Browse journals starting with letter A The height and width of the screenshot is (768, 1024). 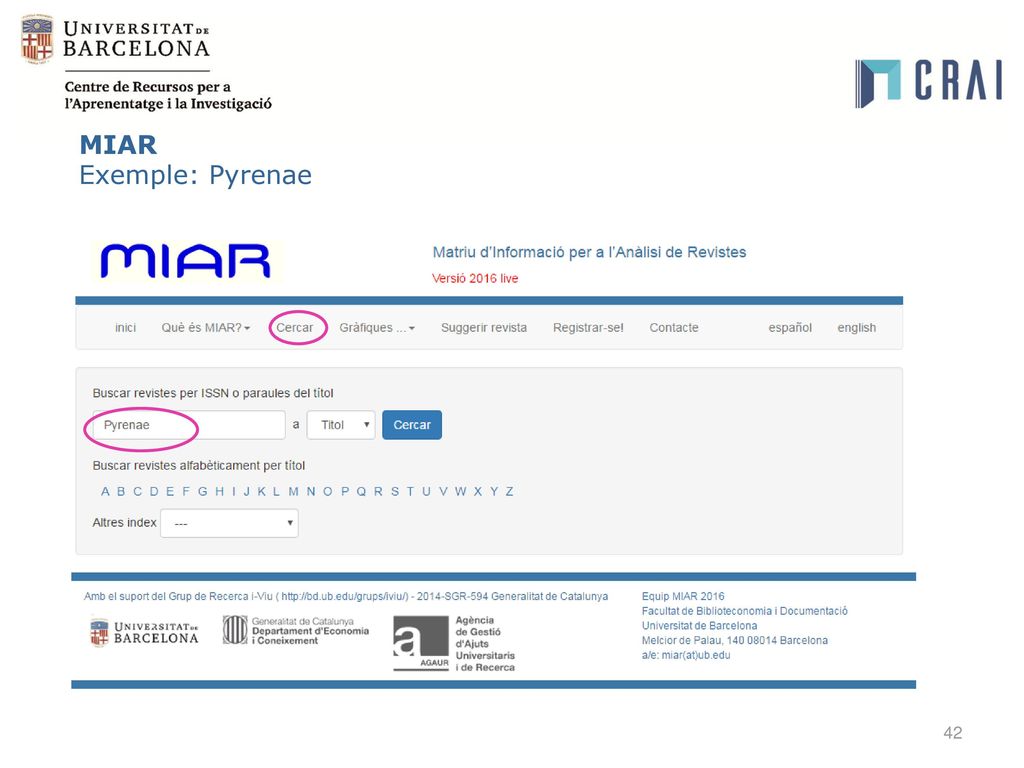tap(105, 492)
